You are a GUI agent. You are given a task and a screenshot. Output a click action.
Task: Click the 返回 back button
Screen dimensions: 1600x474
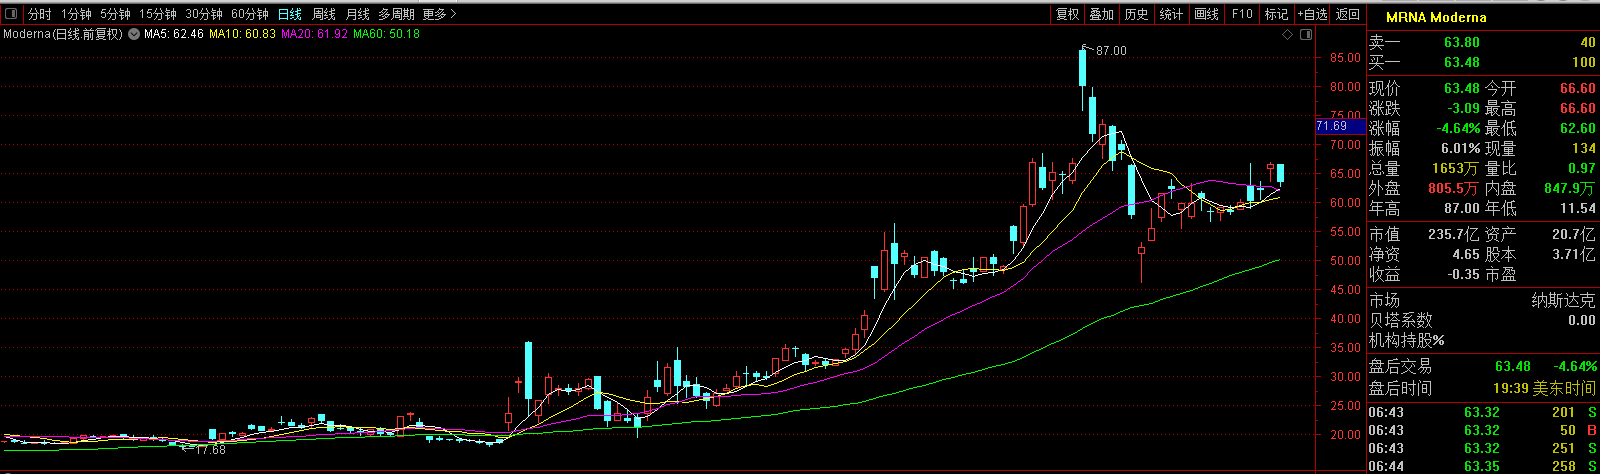pos(1348,14)
